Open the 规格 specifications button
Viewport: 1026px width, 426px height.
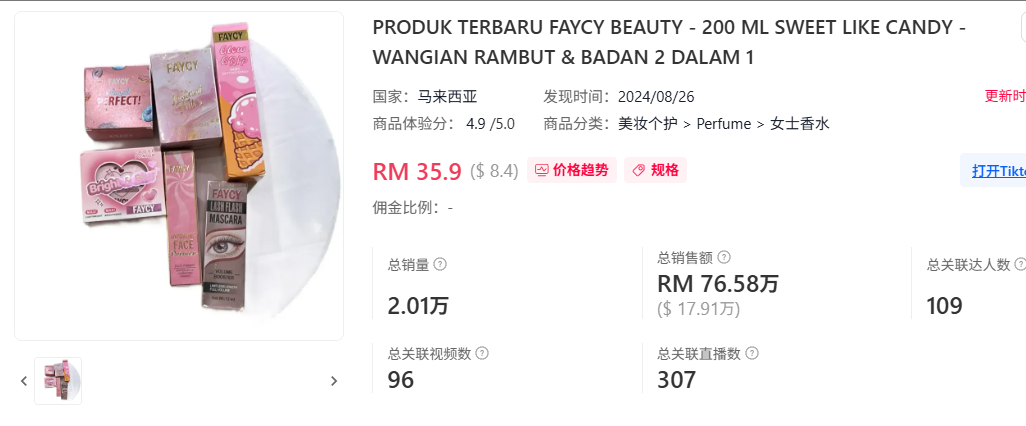(655, 170)
